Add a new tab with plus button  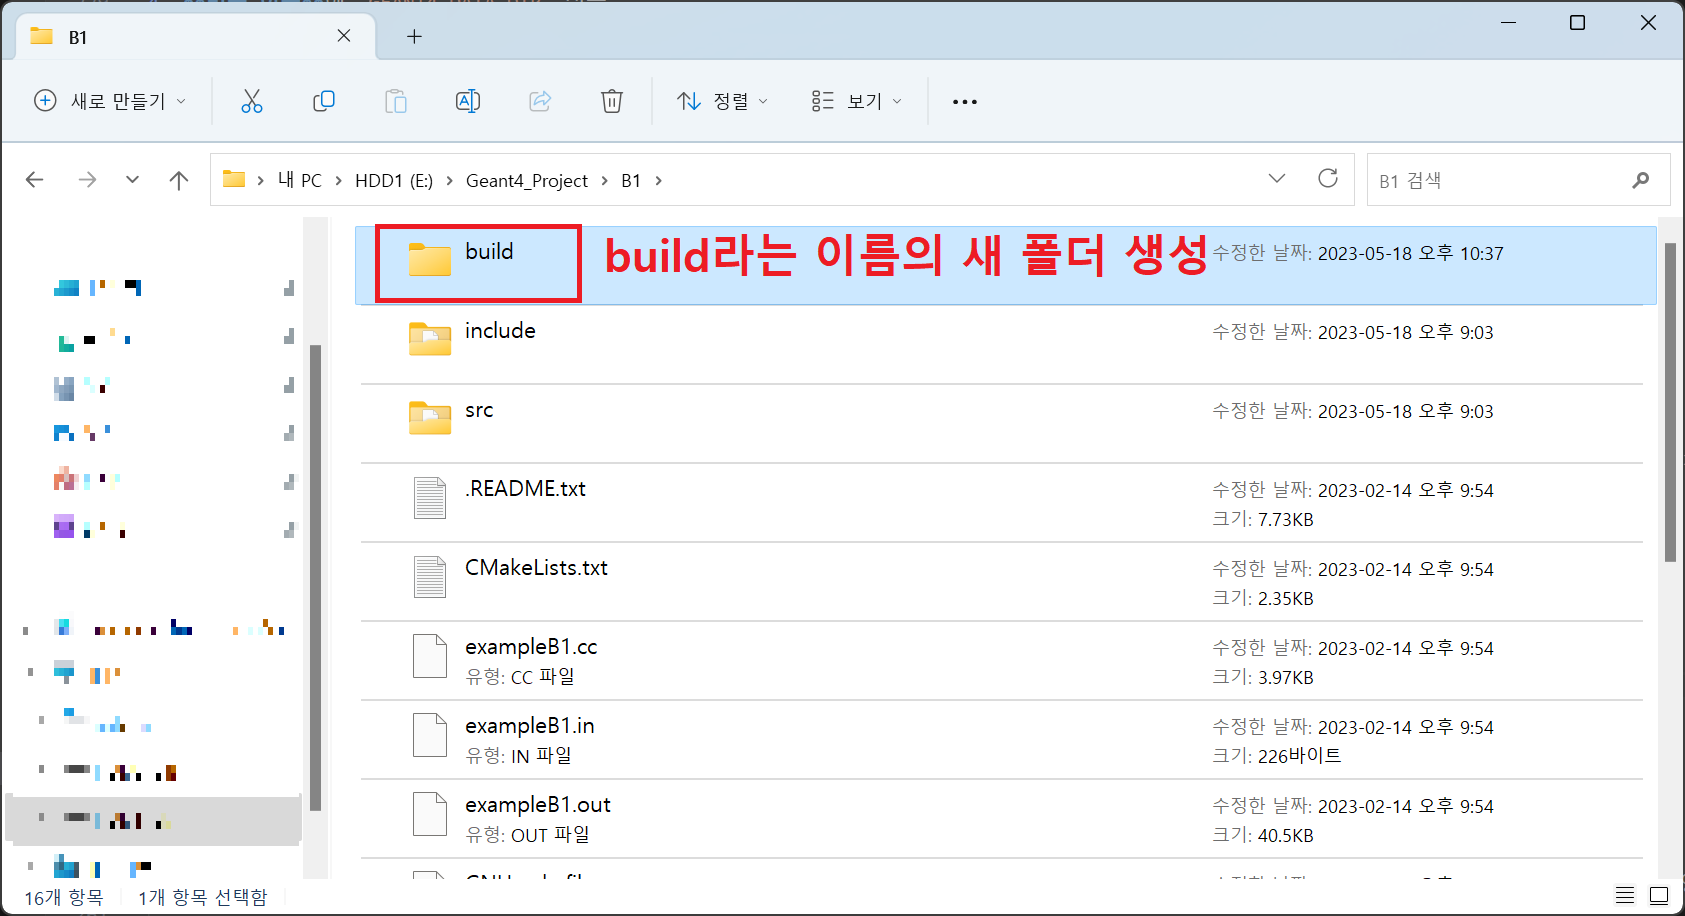point(414,37)
